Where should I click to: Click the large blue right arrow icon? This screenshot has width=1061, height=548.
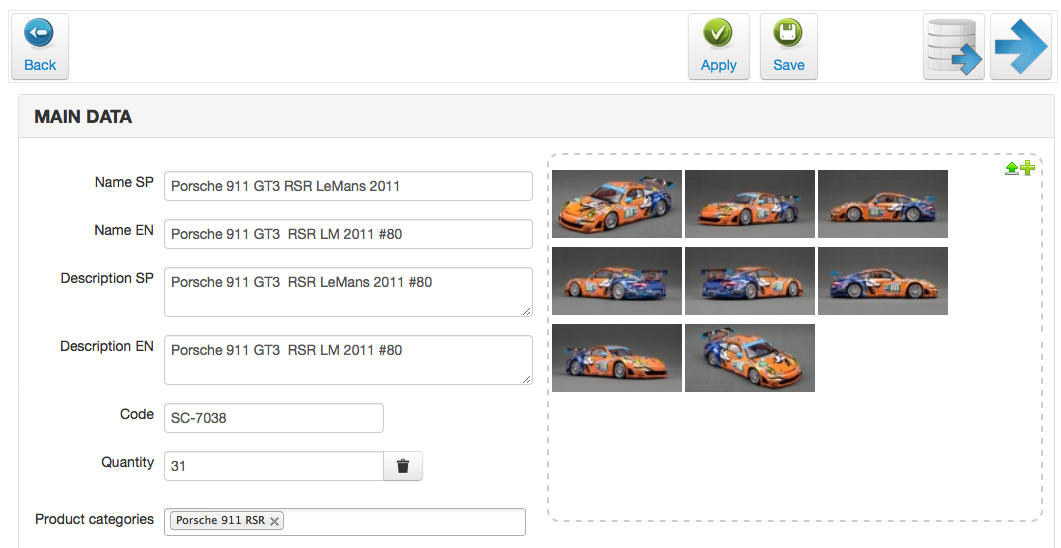click(1020, 47)
